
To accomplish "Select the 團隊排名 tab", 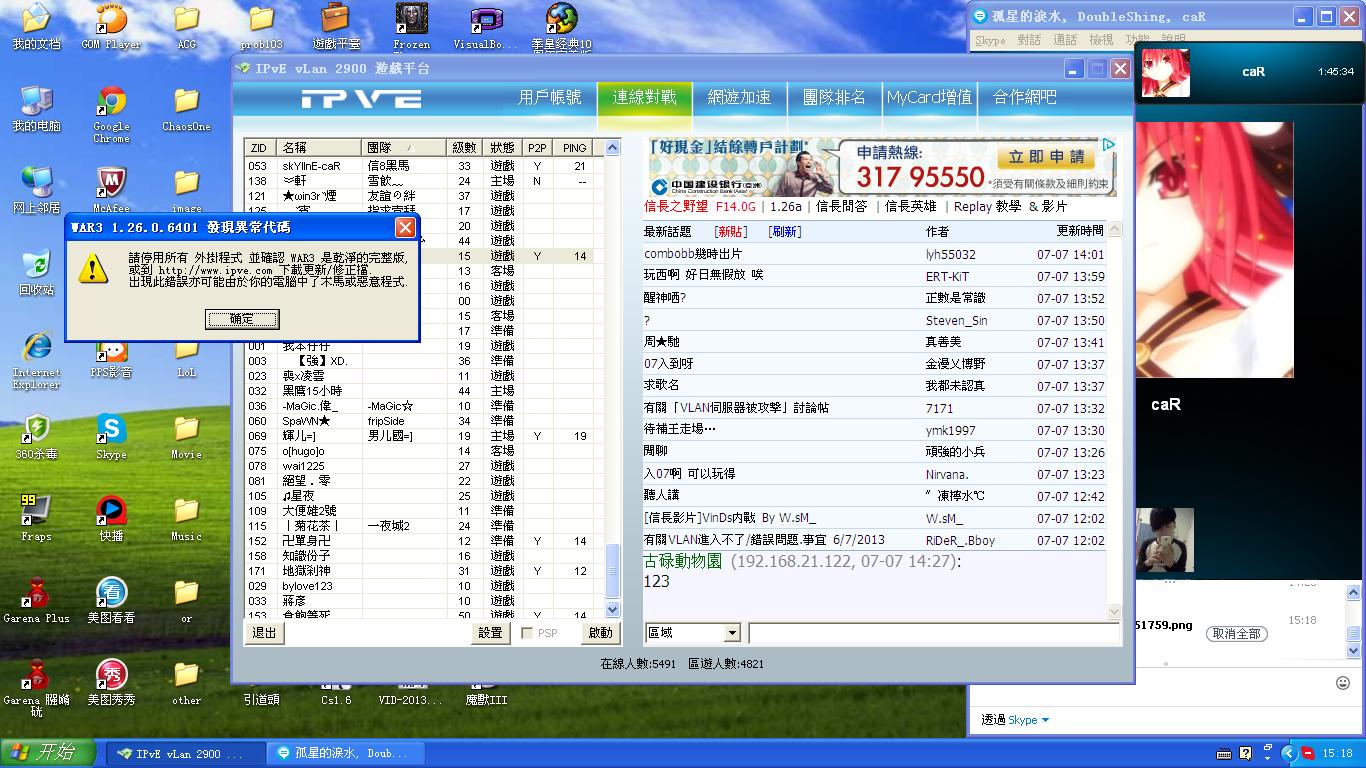I will tap(834, 97).
